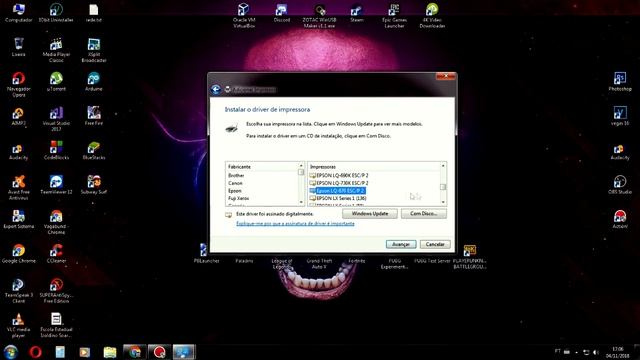Screen dimensions: 640x360
Task: Open Visual Studio 2017 shortcut
Action: click(x=56, y=119)
